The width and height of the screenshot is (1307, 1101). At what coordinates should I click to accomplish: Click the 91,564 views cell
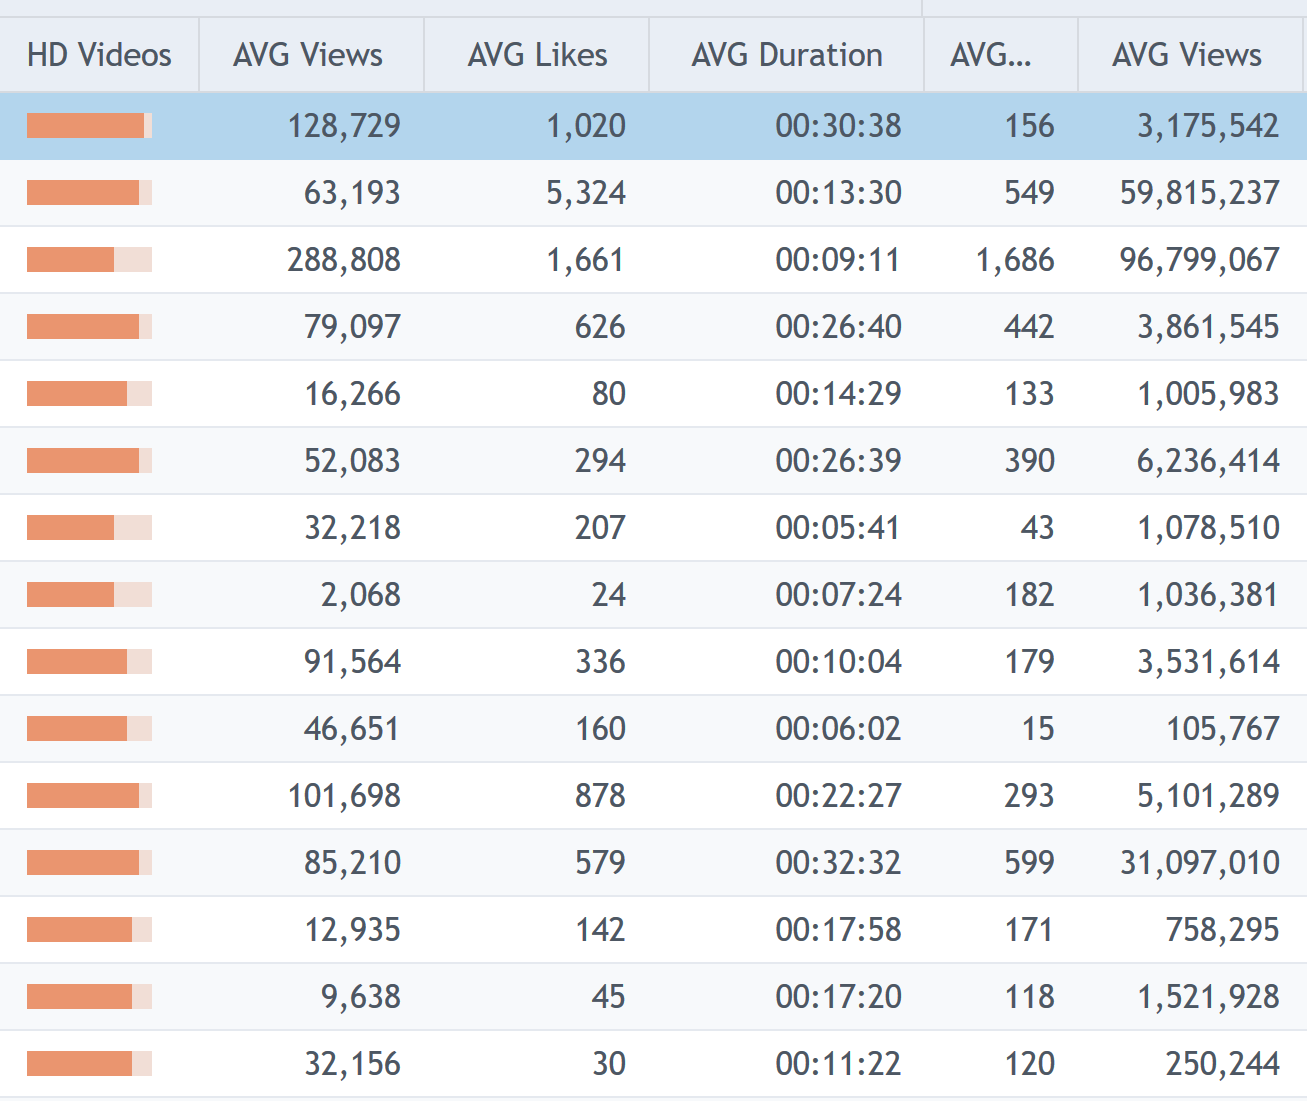(352, 662)
